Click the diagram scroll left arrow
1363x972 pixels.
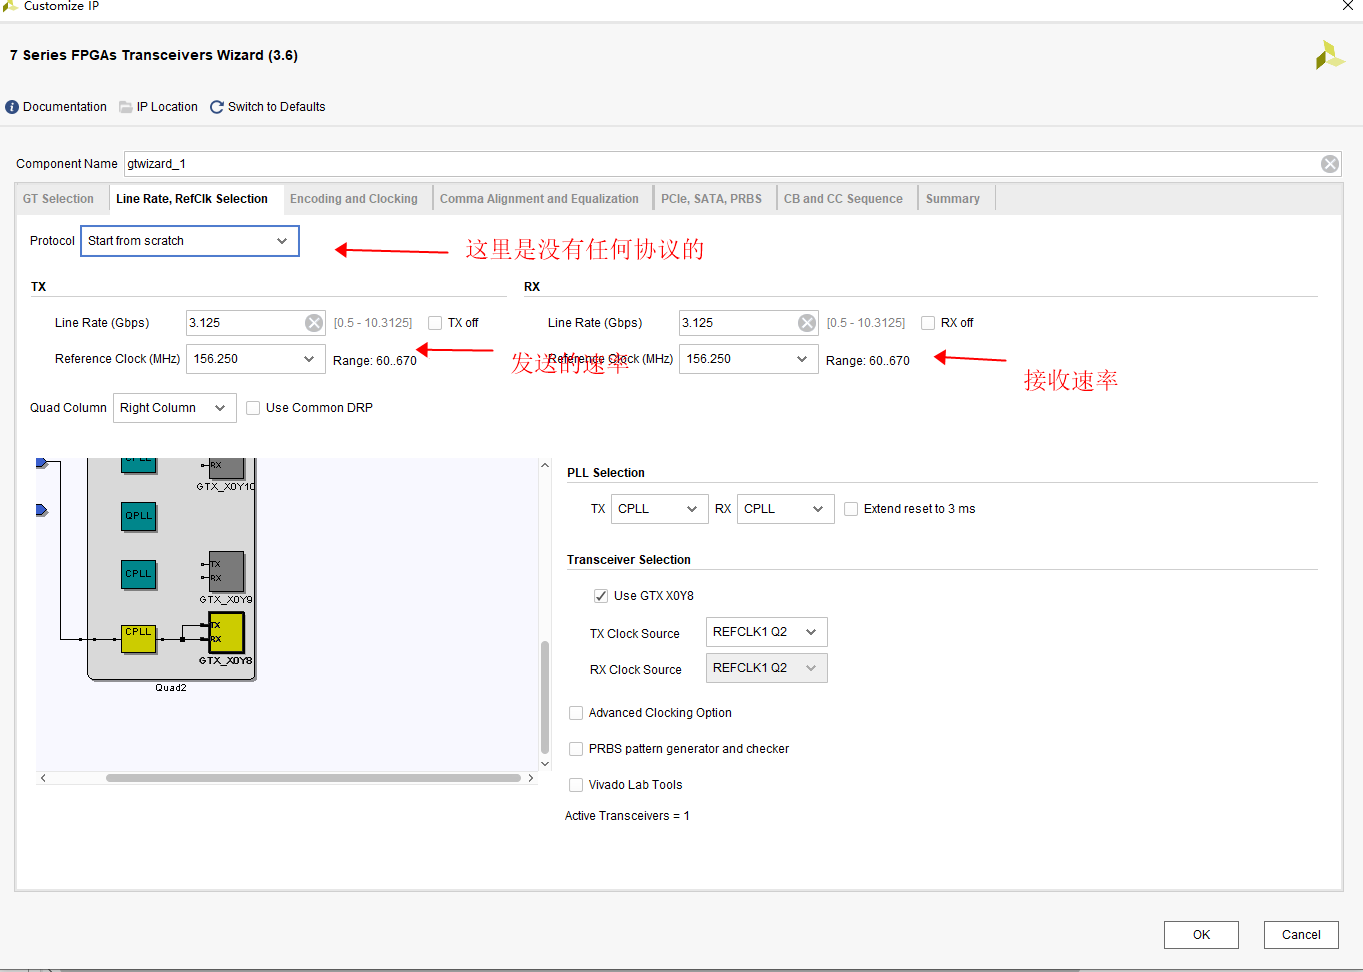pos(43,778)
